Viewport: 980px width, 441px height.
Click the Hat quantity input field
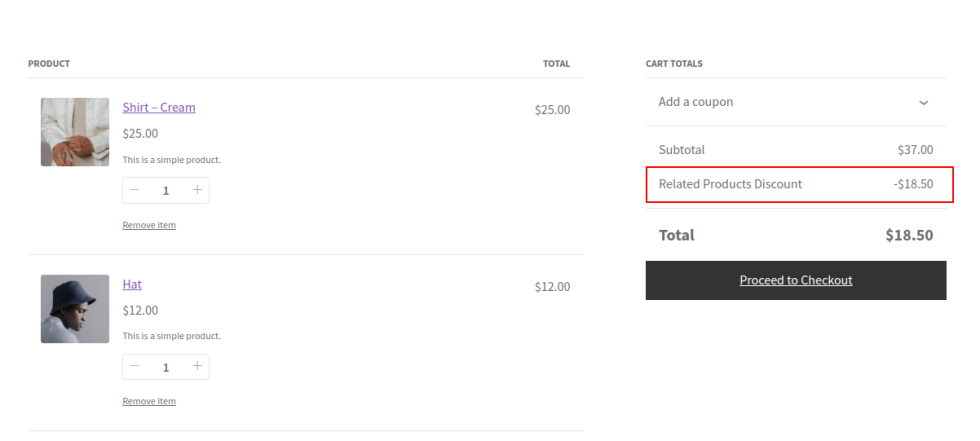tap(166, 367)
